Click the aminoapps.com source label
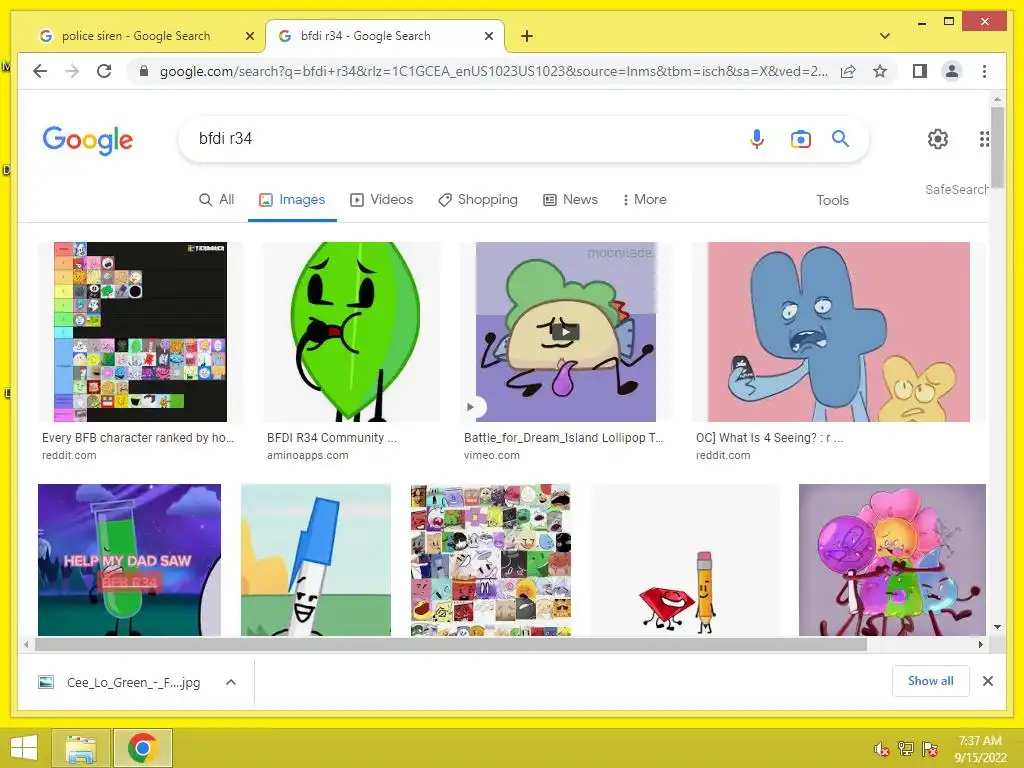 coord(308,455)
